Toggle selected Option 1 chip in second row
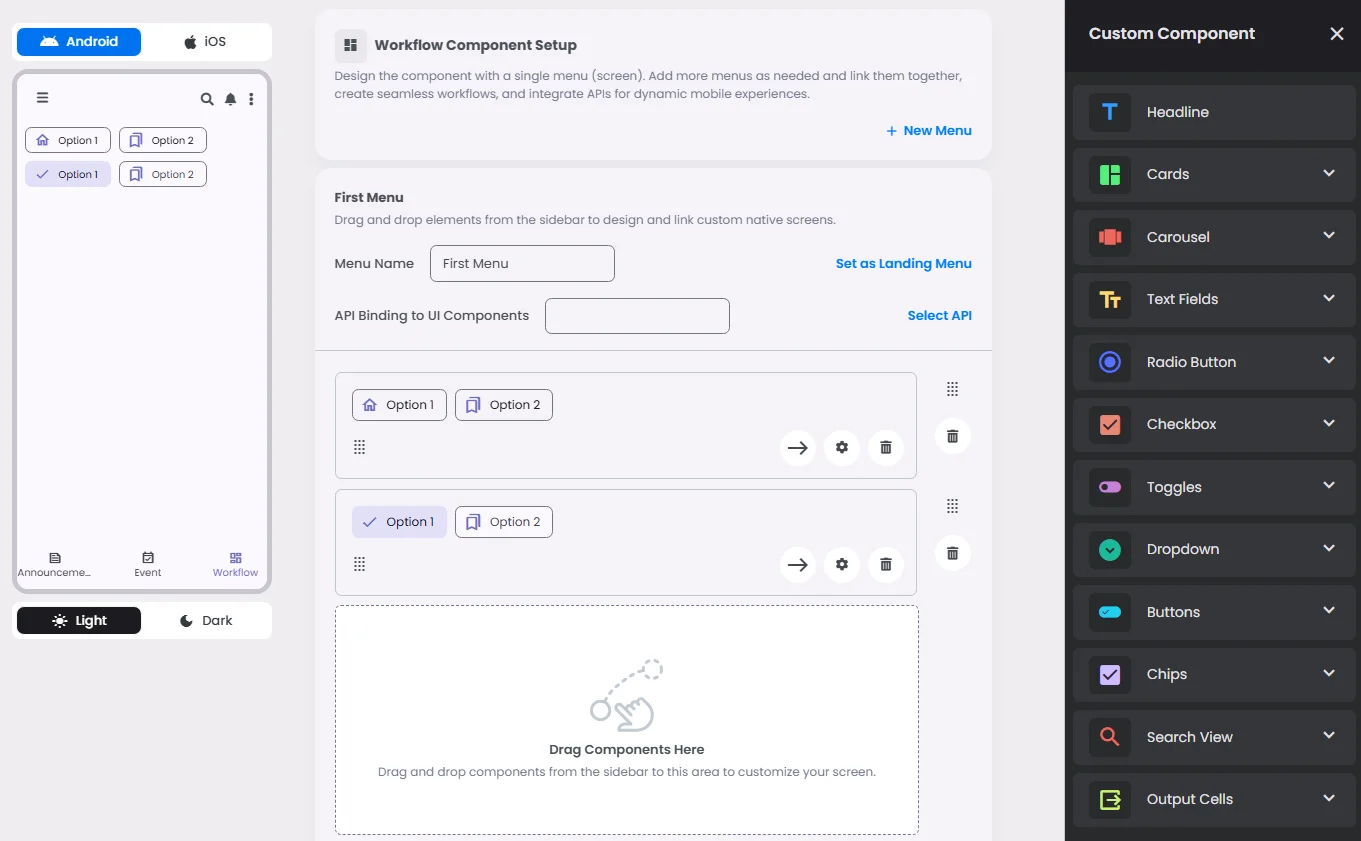 tap(399, 522)
